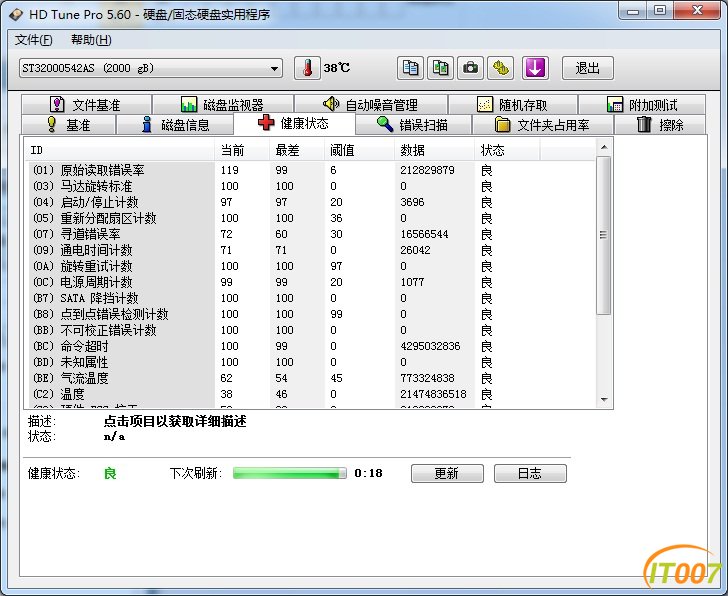This screenshot has width=728, height=596.
Task: Select row (BC) 命令超时
Action: (x=311, y=346)
